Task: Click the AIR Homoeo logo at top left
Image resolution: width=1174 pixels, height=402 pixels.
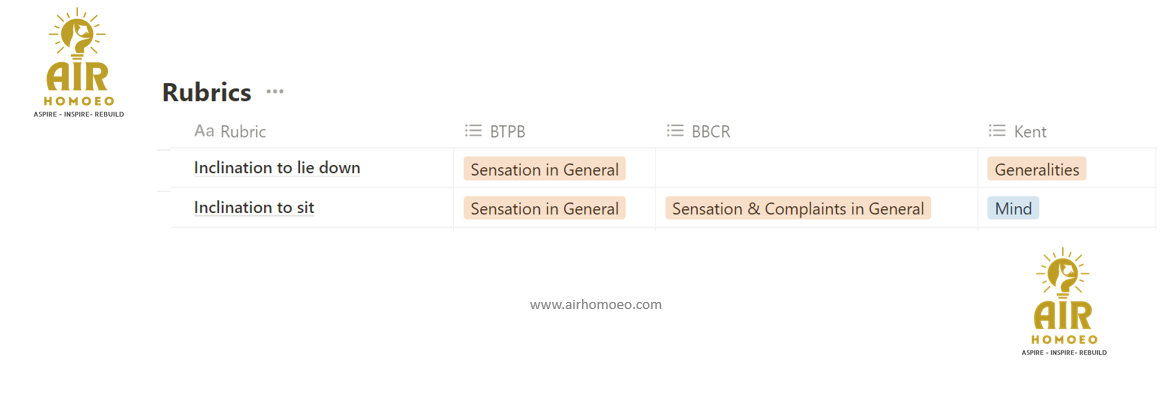Action: [80, 63]
